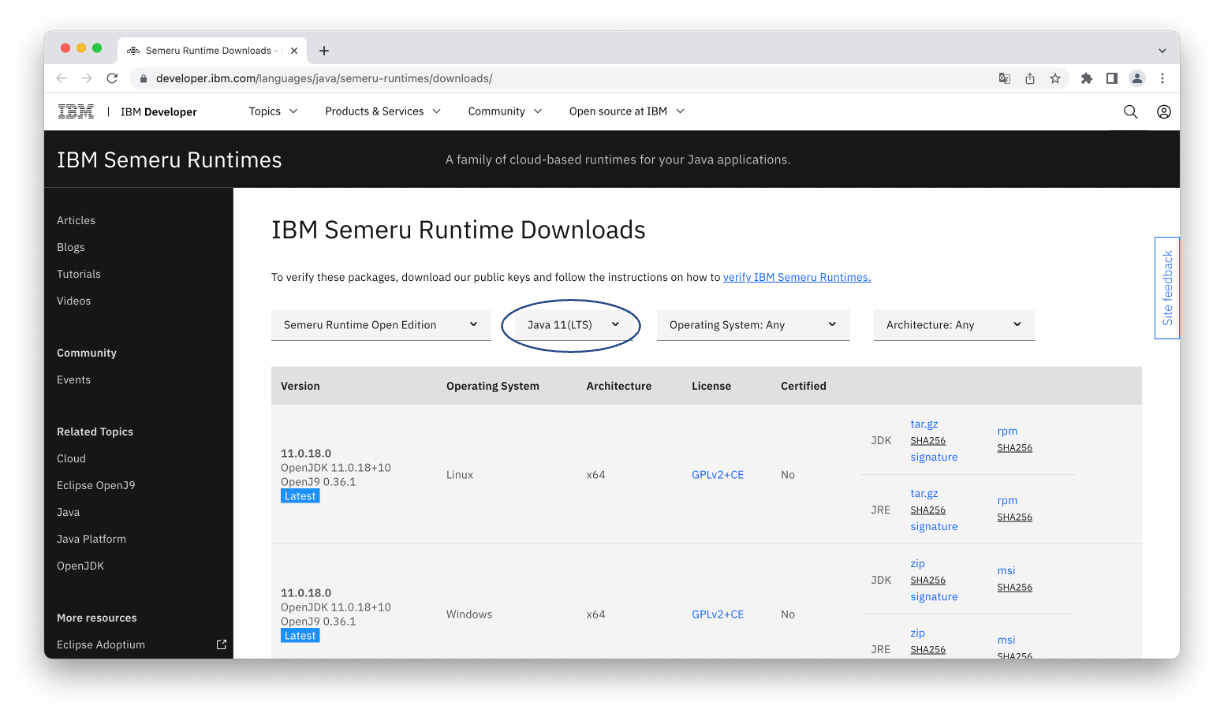Click the IBM logo in the header
The image size is (1224, 718).
coord(75,111)
